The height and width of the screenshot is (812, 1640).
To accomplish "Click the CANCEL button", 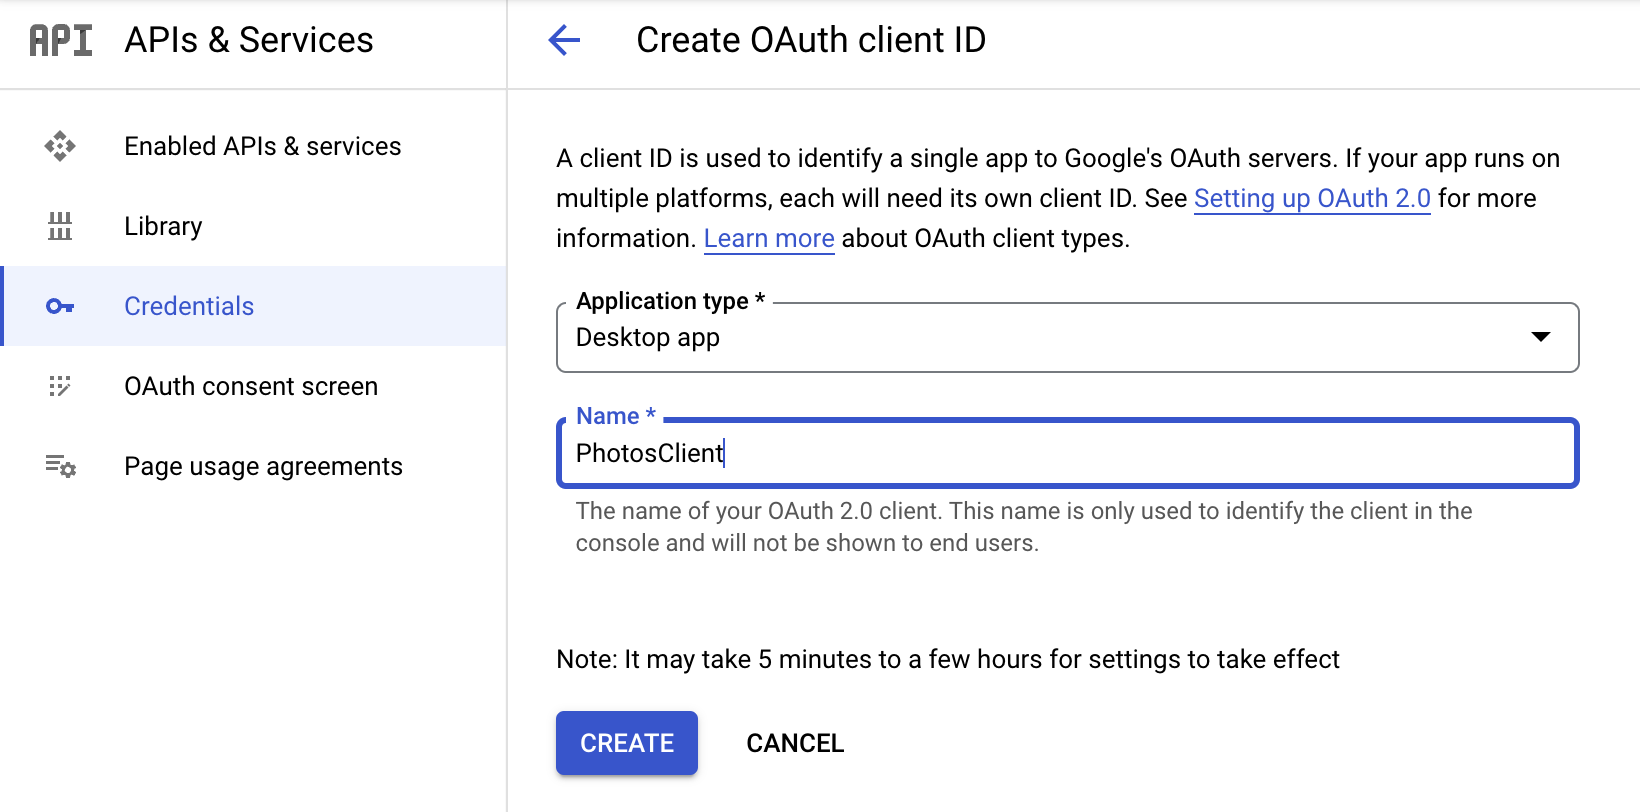I will [795, 743].
